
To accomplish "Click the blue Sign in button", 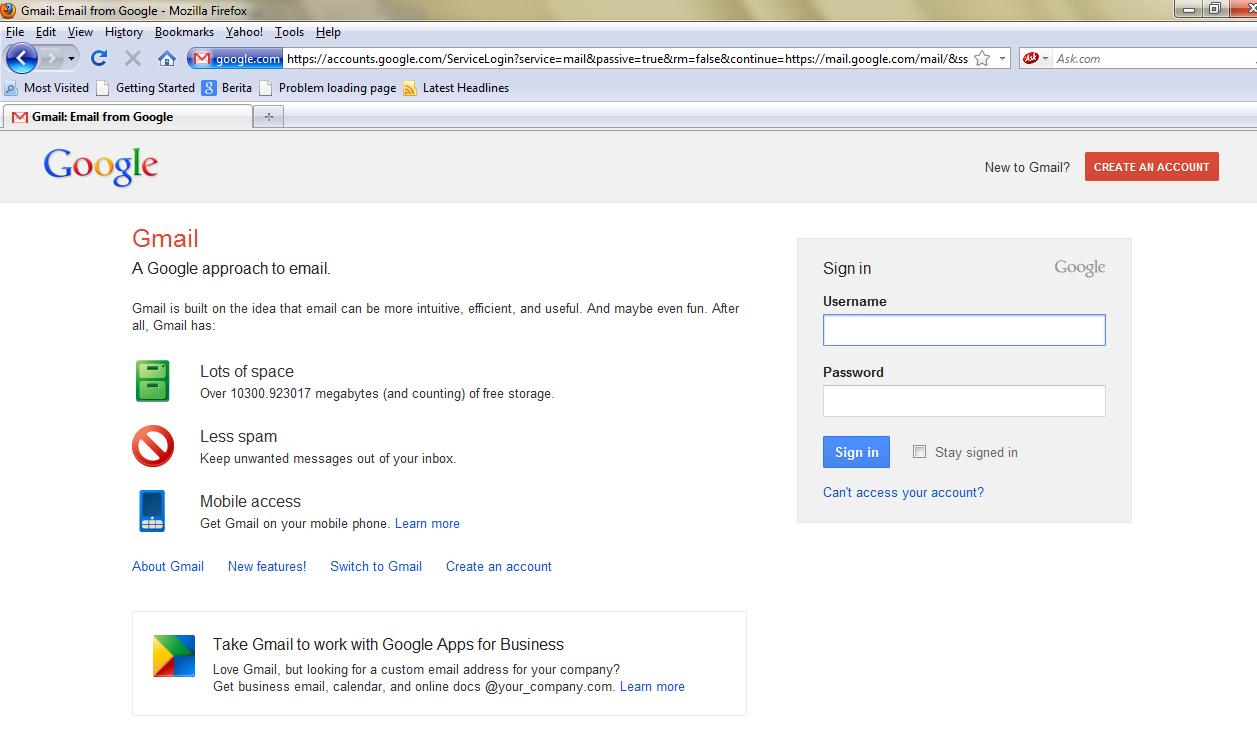I will [x=856, y=452].
